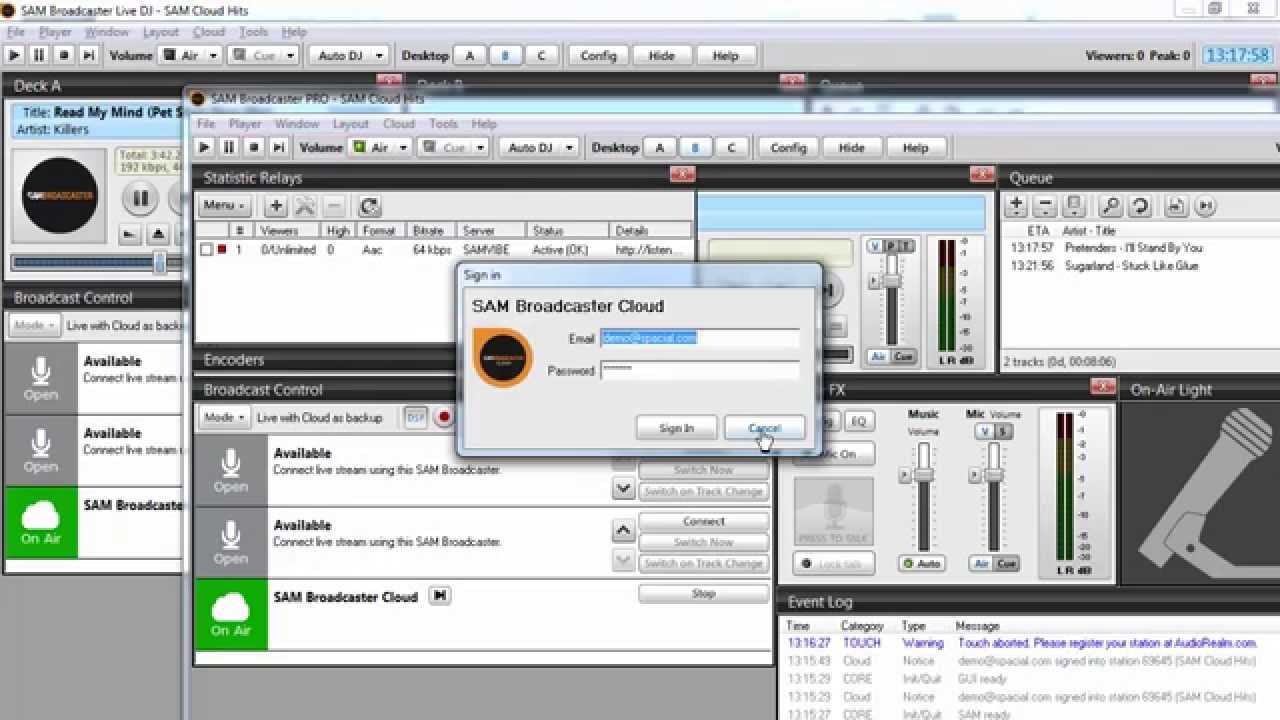The height and width of the screenshot is (720, 1280).
Task: Click Config in the PRO window toolbar
Action: pyautogui.click(x=788, y=147)
